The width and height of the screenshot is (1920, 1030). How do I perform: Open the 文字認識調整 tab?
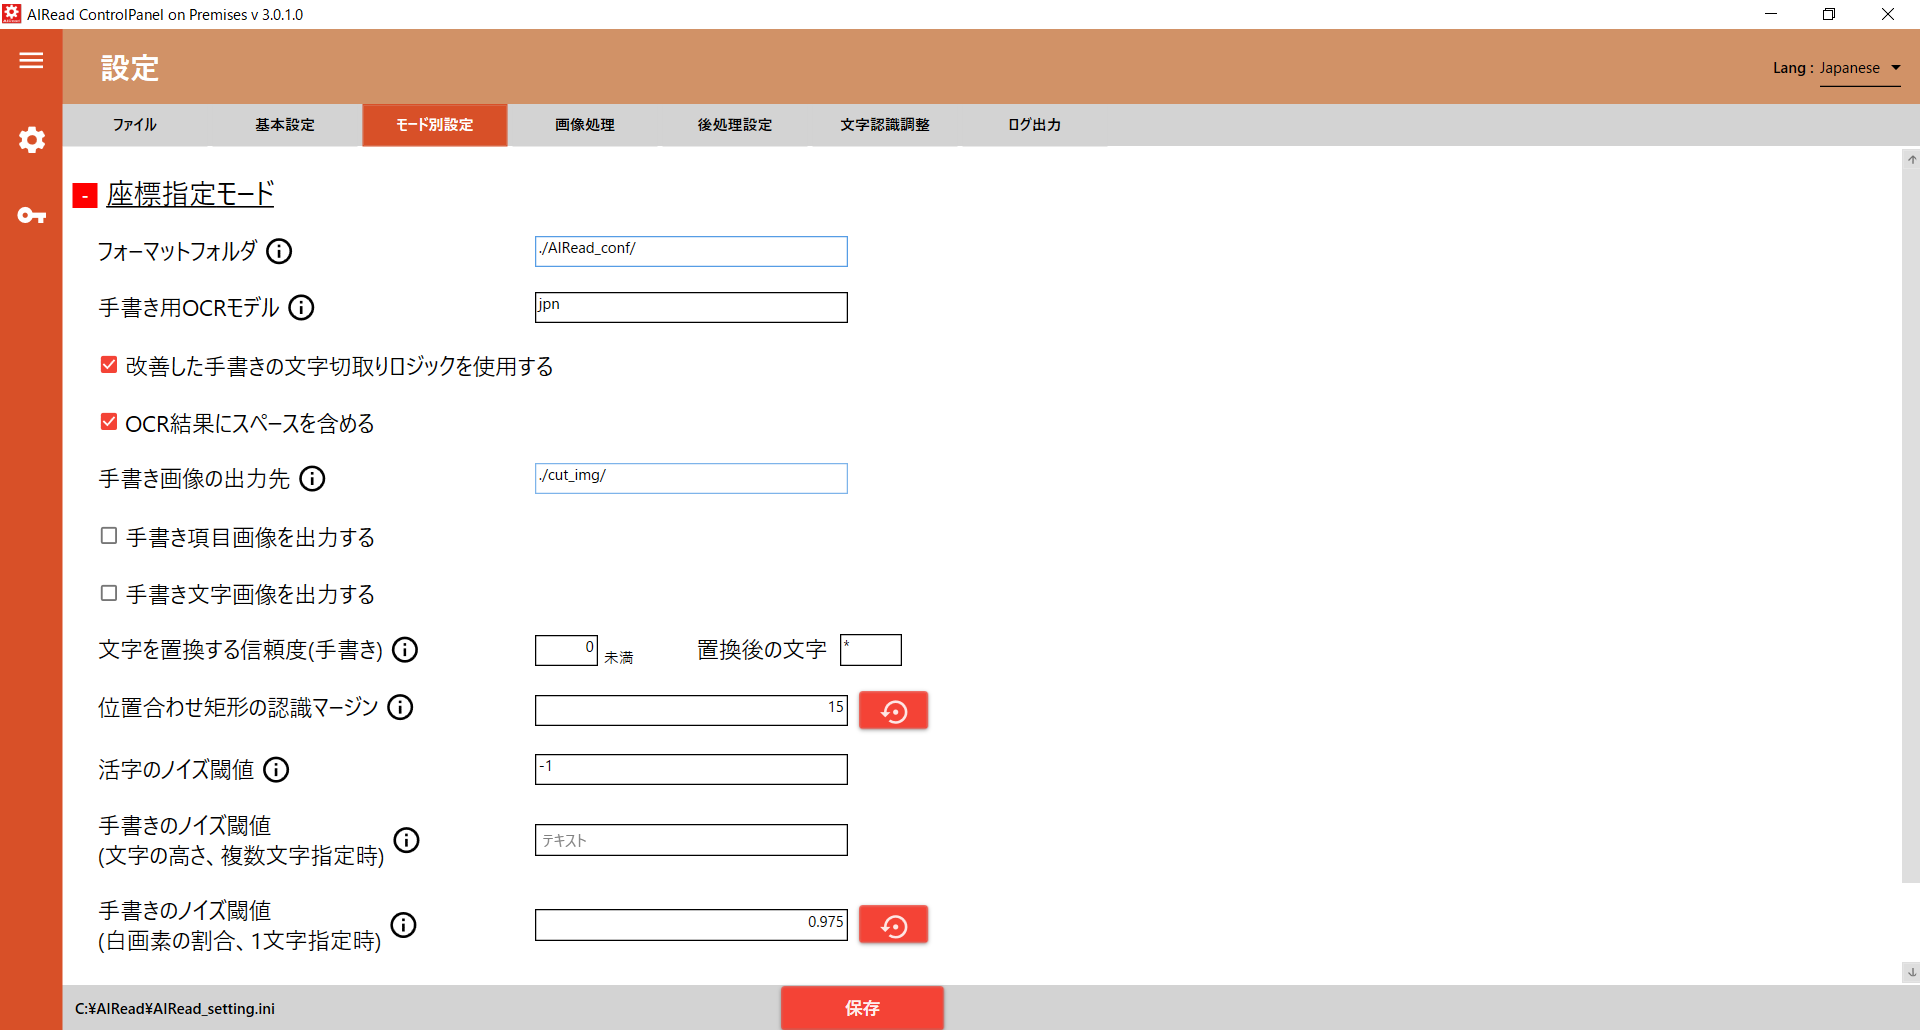pos(885,125)
